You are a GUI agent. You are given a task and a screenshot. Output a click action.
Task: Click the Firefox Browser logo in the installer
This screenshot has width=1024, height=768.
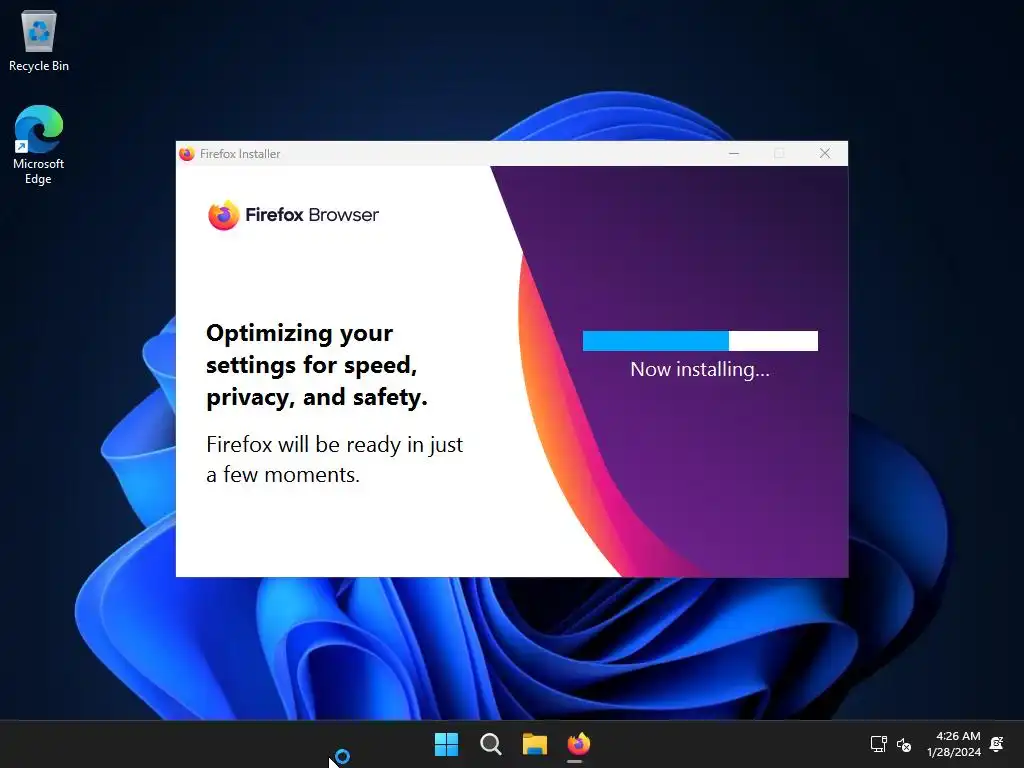pos(293,215)
